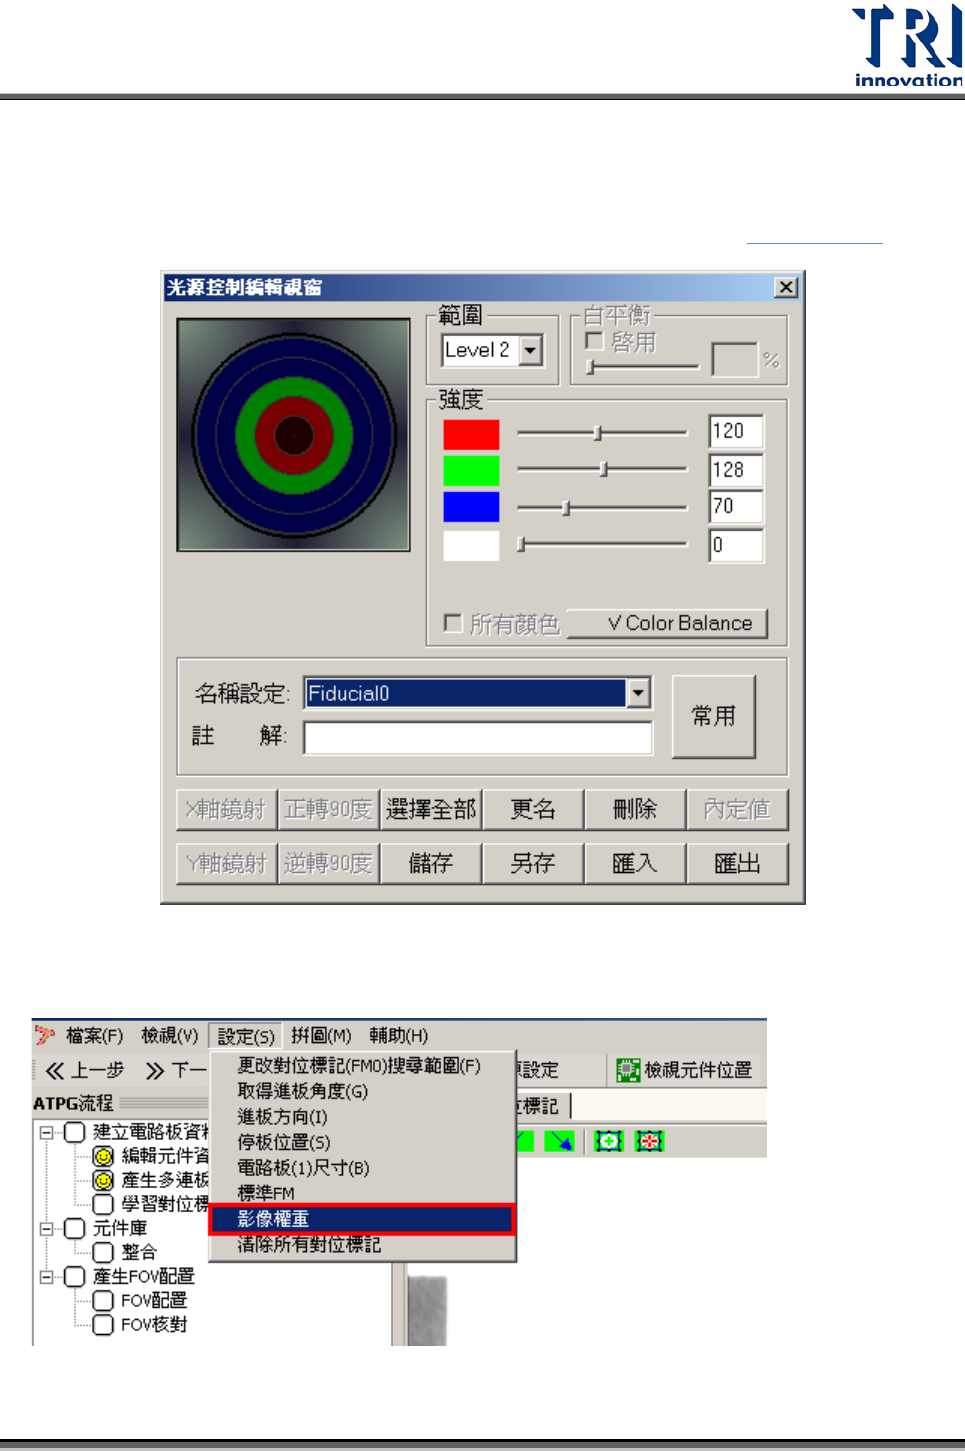Collapse the 元件庫 tree node
The height and width of the screenshot is (1451, 965).
point(46,1228)
